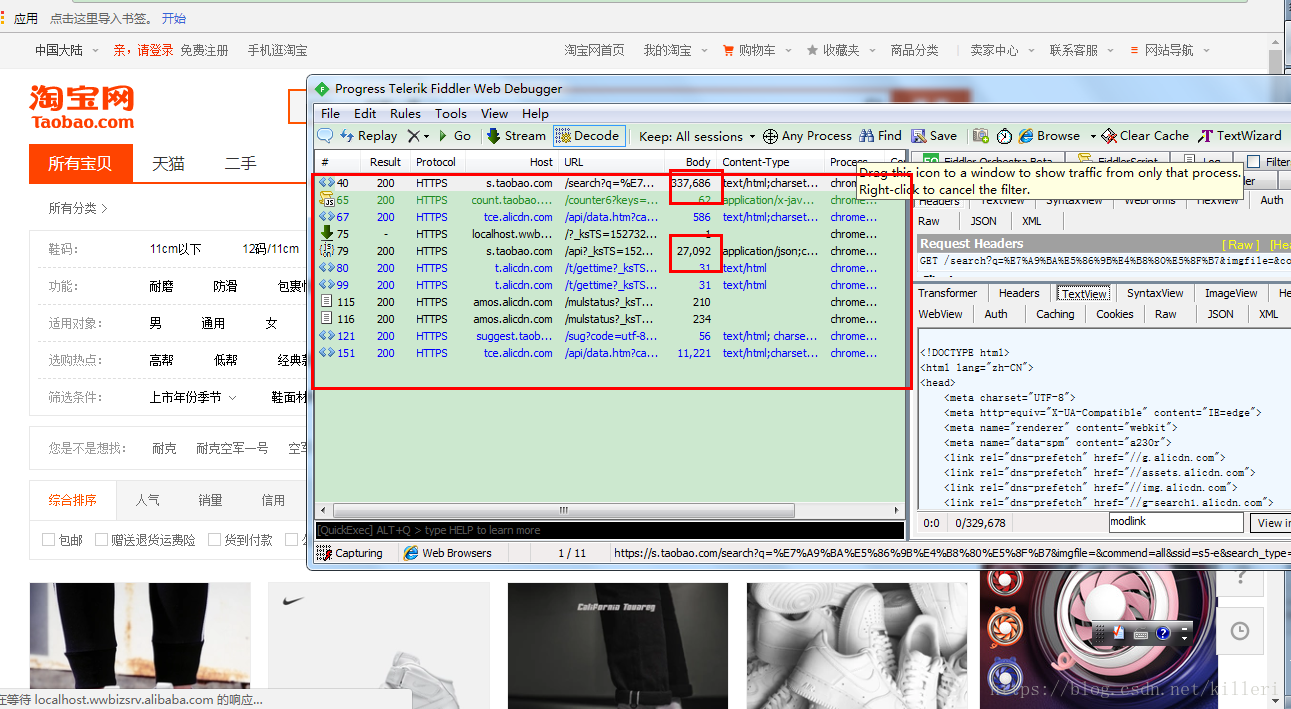Open the Keep: All sessions dropdown

[x=697, y=136]
